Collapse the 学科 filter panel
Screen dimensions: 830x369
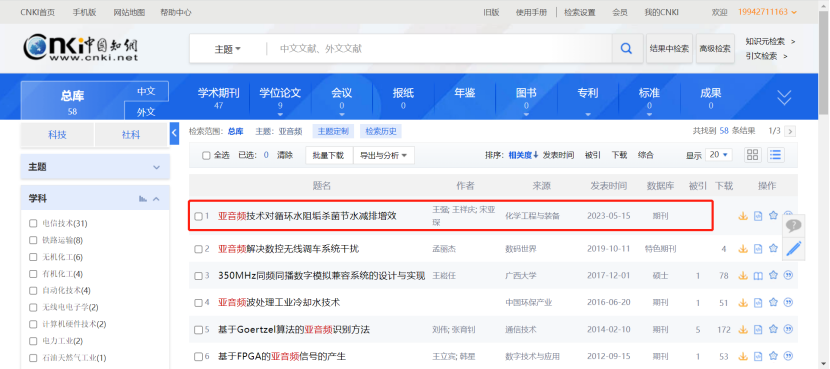click(x=156, y=199)
